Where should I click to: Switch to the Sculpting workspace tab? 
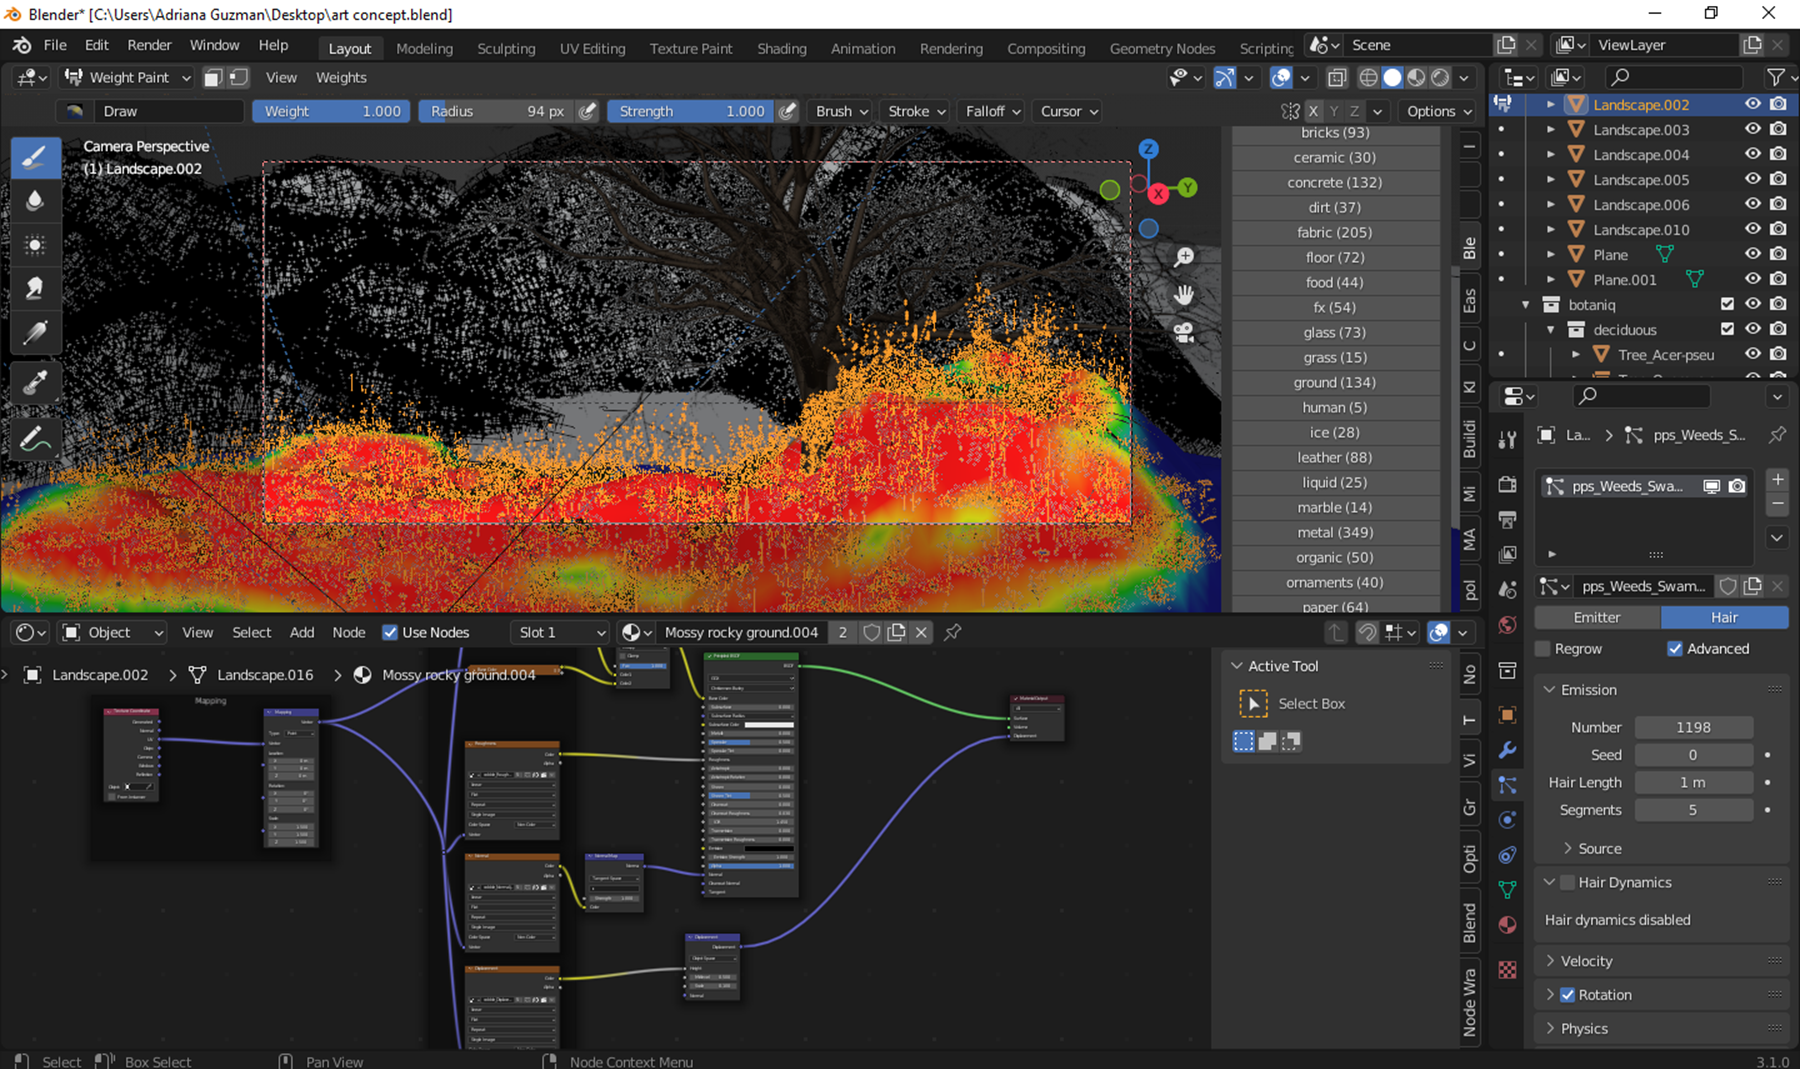click(x=506, y=48)
